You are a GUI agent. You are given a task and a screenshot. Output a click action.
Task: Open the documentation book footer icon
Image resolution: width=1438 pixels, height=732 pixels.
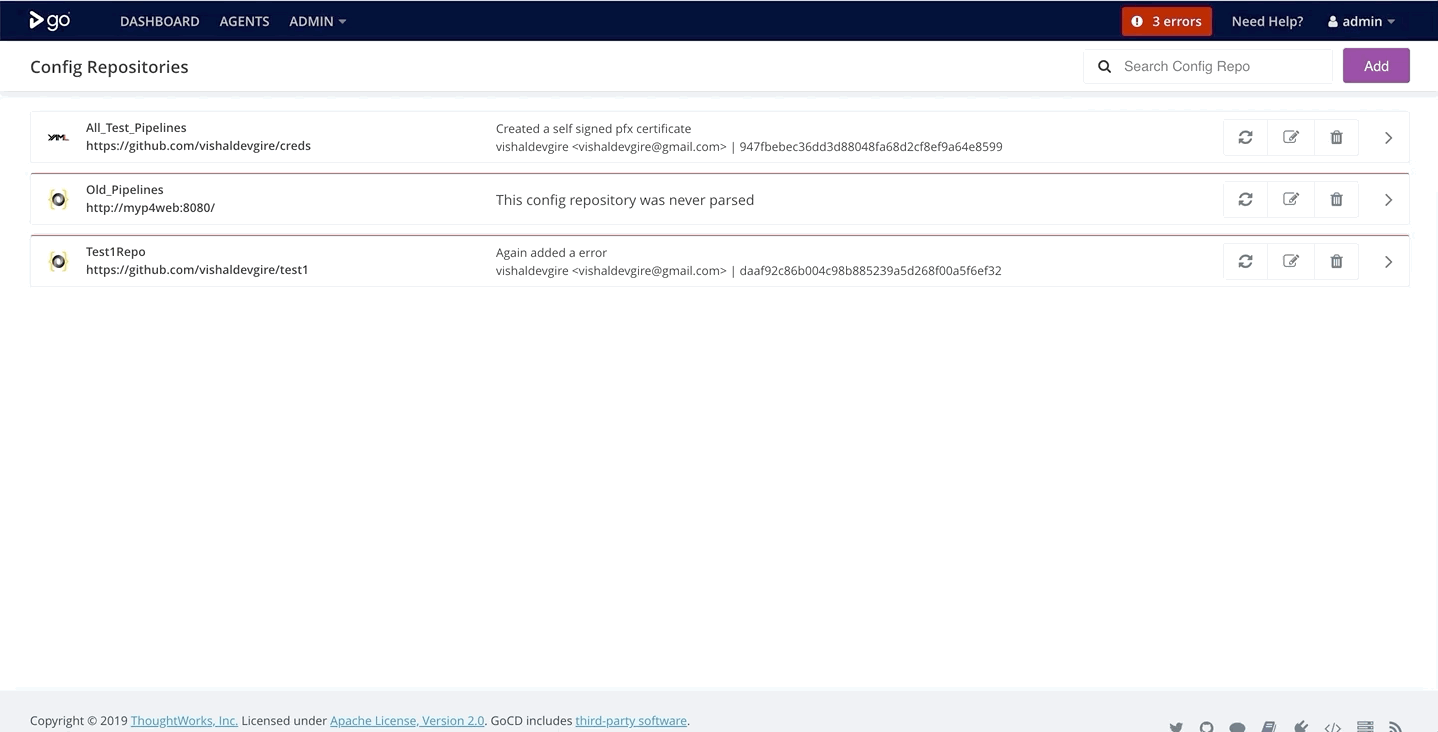click(1269, 728)
